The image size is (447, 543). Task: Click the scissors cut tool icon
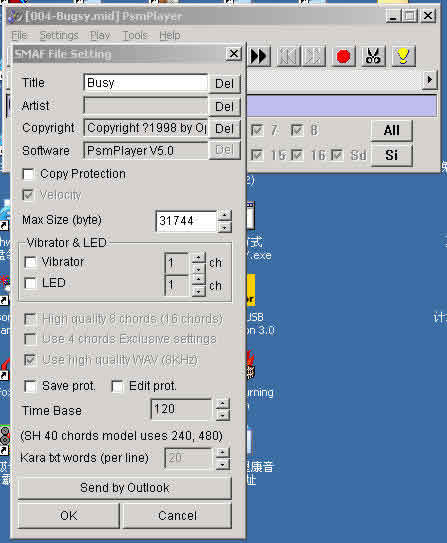coord(373,56)
